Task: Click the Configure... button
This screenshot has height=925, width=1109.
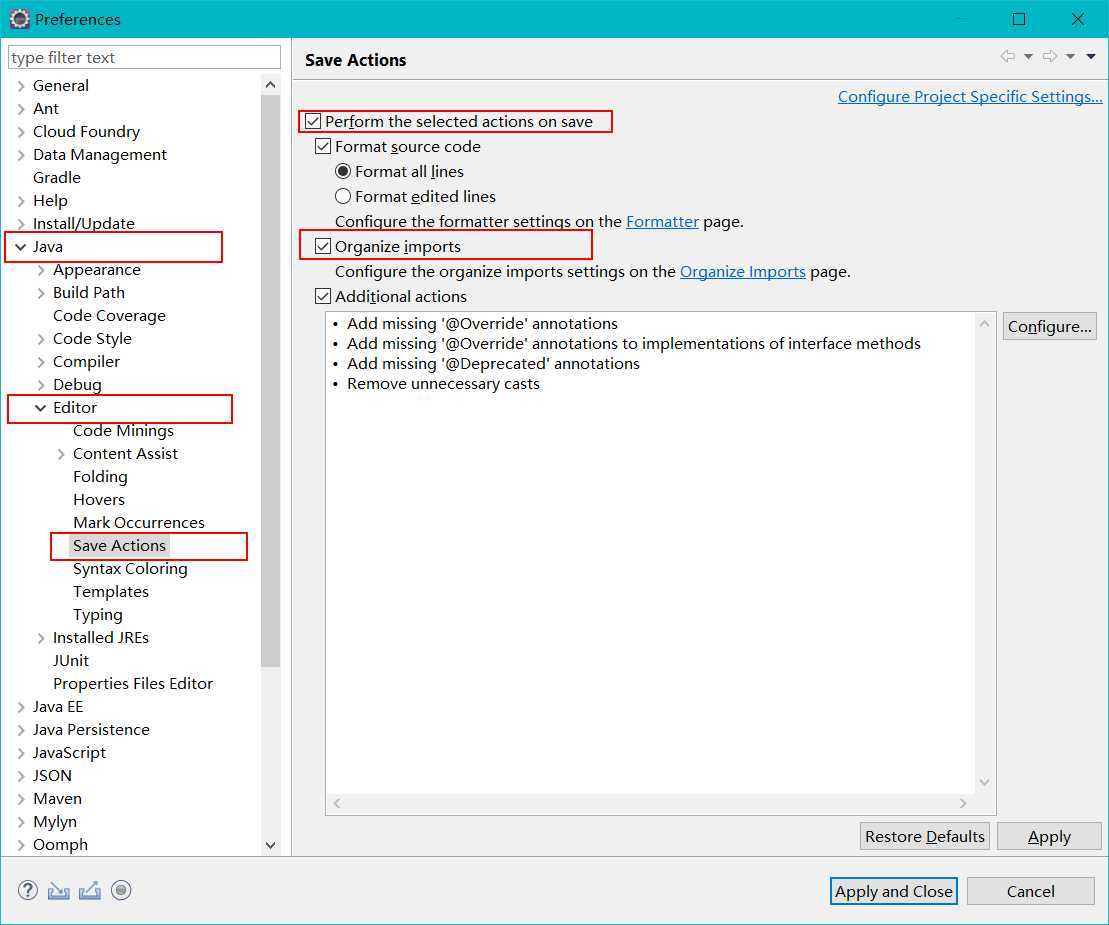Action: point(1050,327)
